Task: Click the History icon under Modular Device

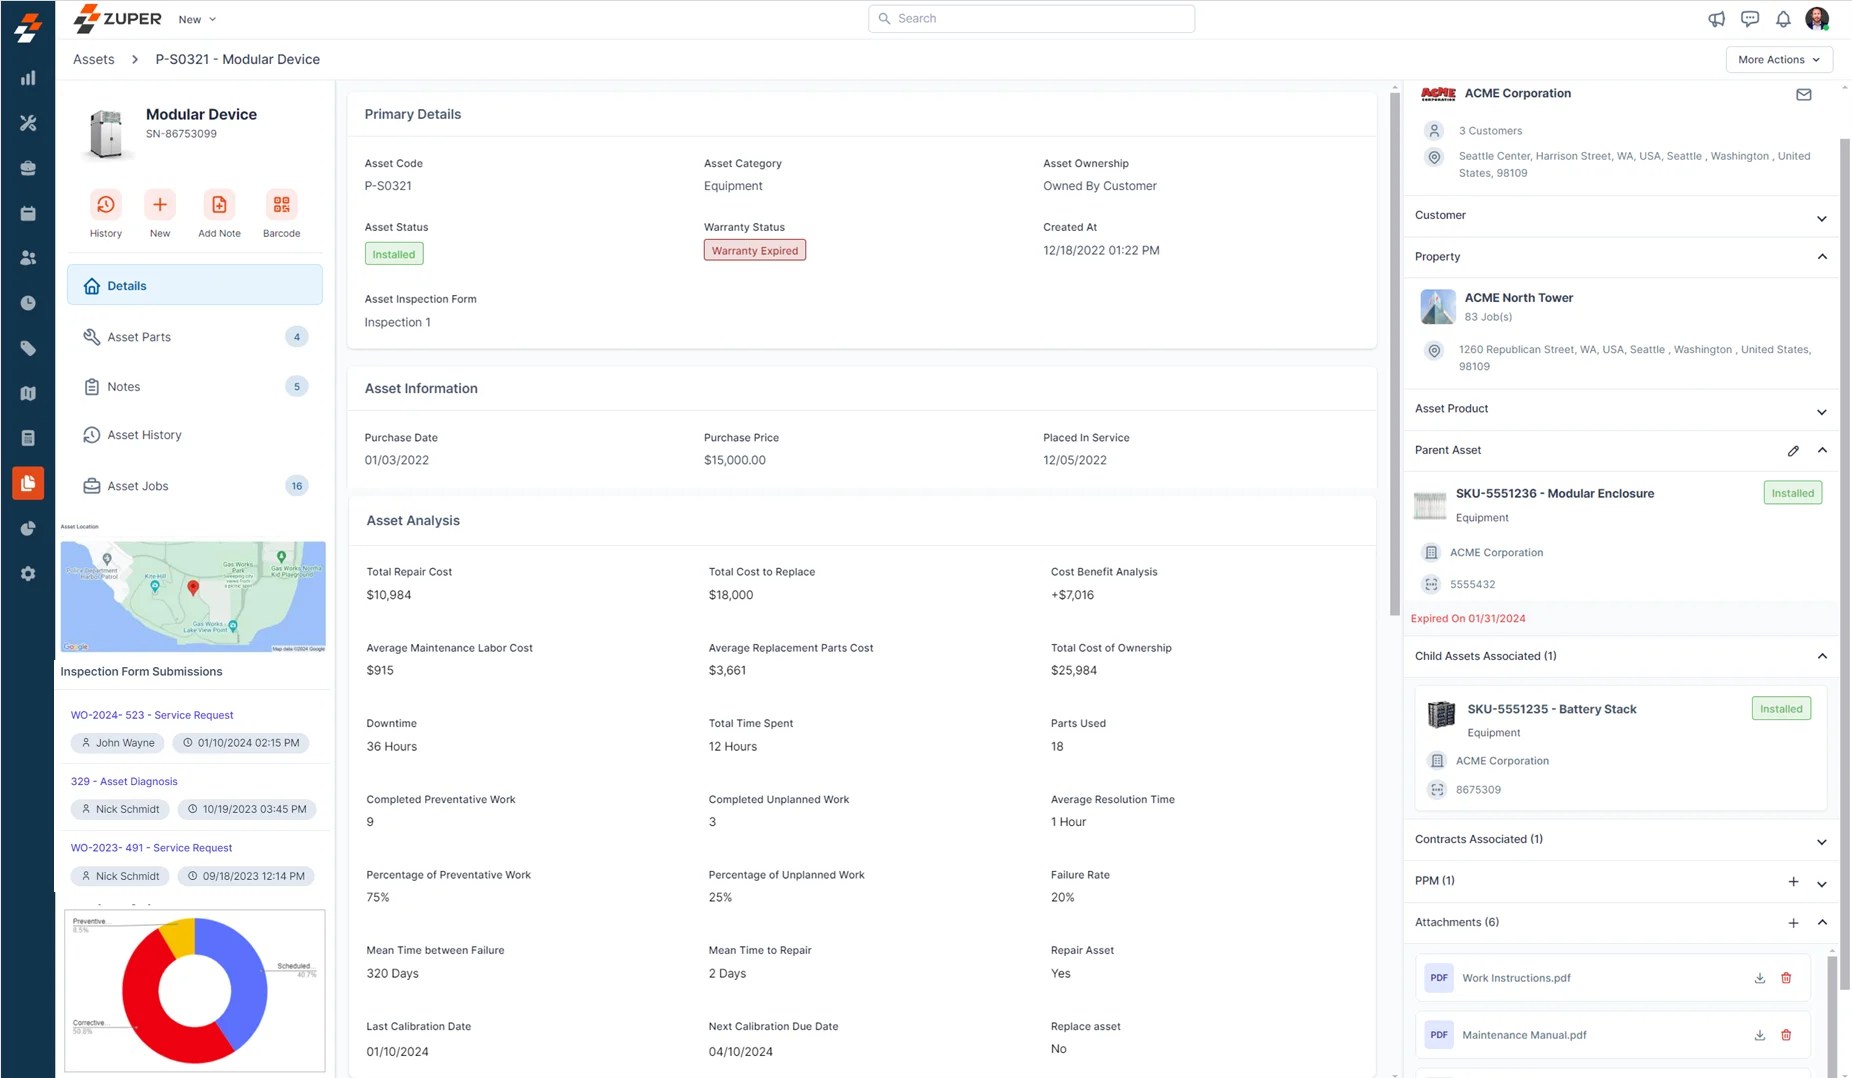Action: 105,205
